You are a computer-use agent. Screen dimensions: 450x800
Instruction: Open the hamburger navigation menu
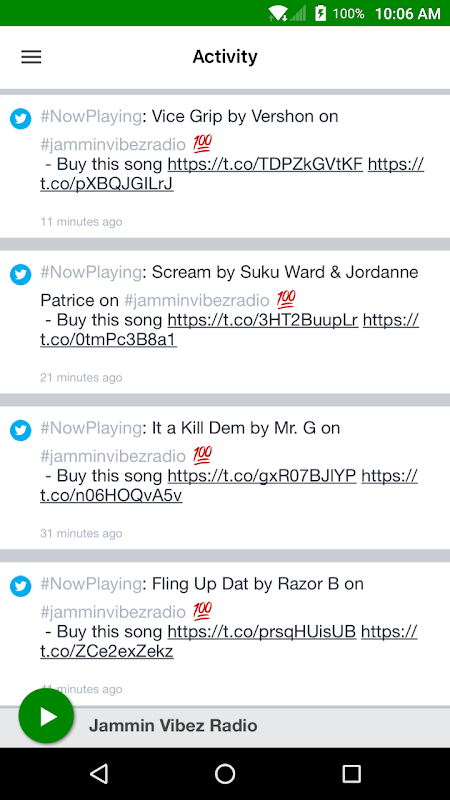click(x=31, y=57)
